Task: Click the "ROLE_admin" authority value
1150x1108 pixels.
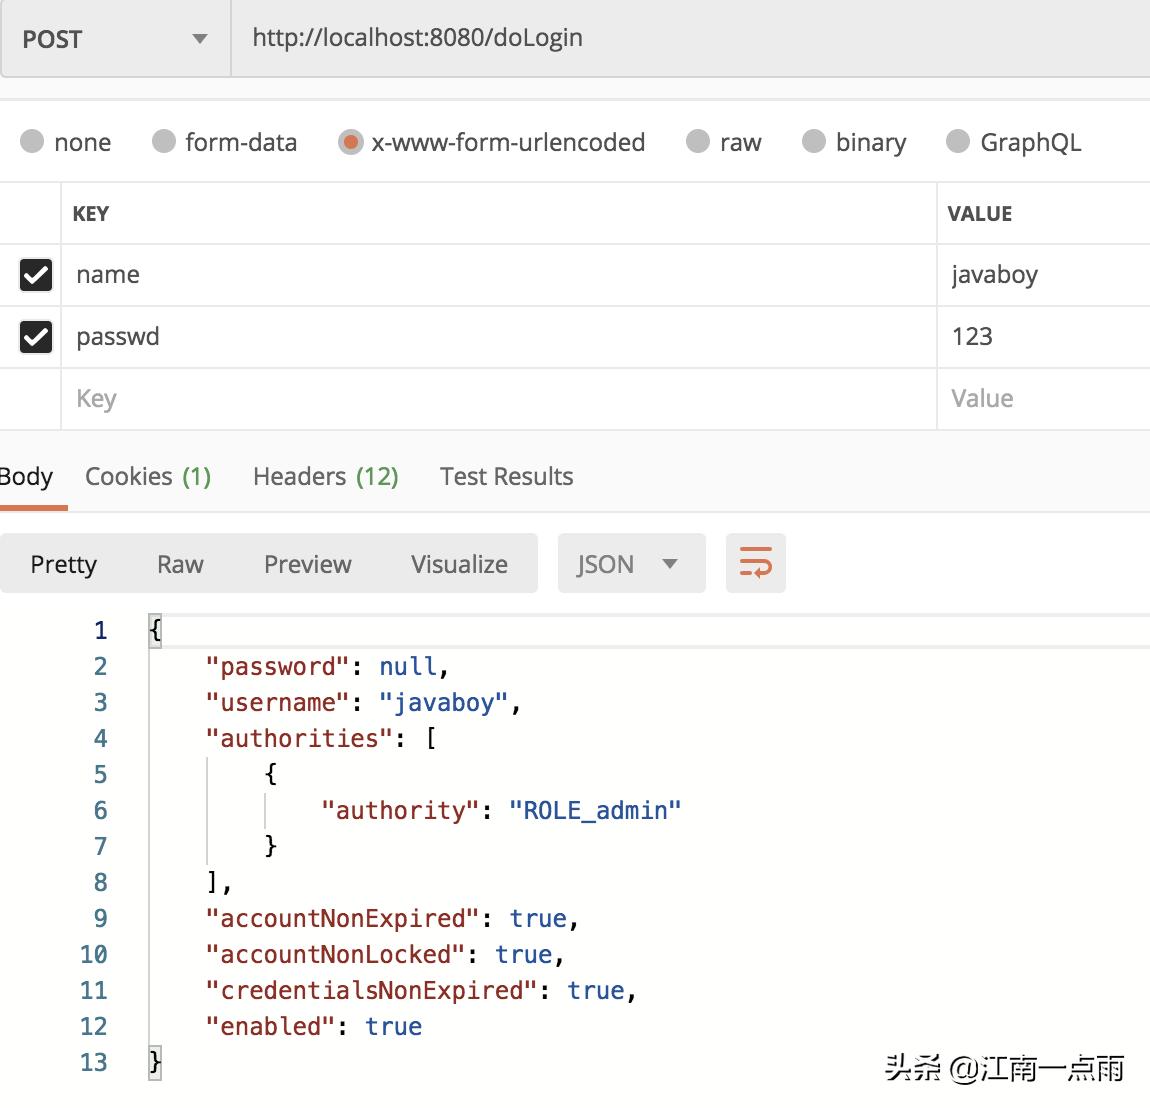Action: pos(595,810)
